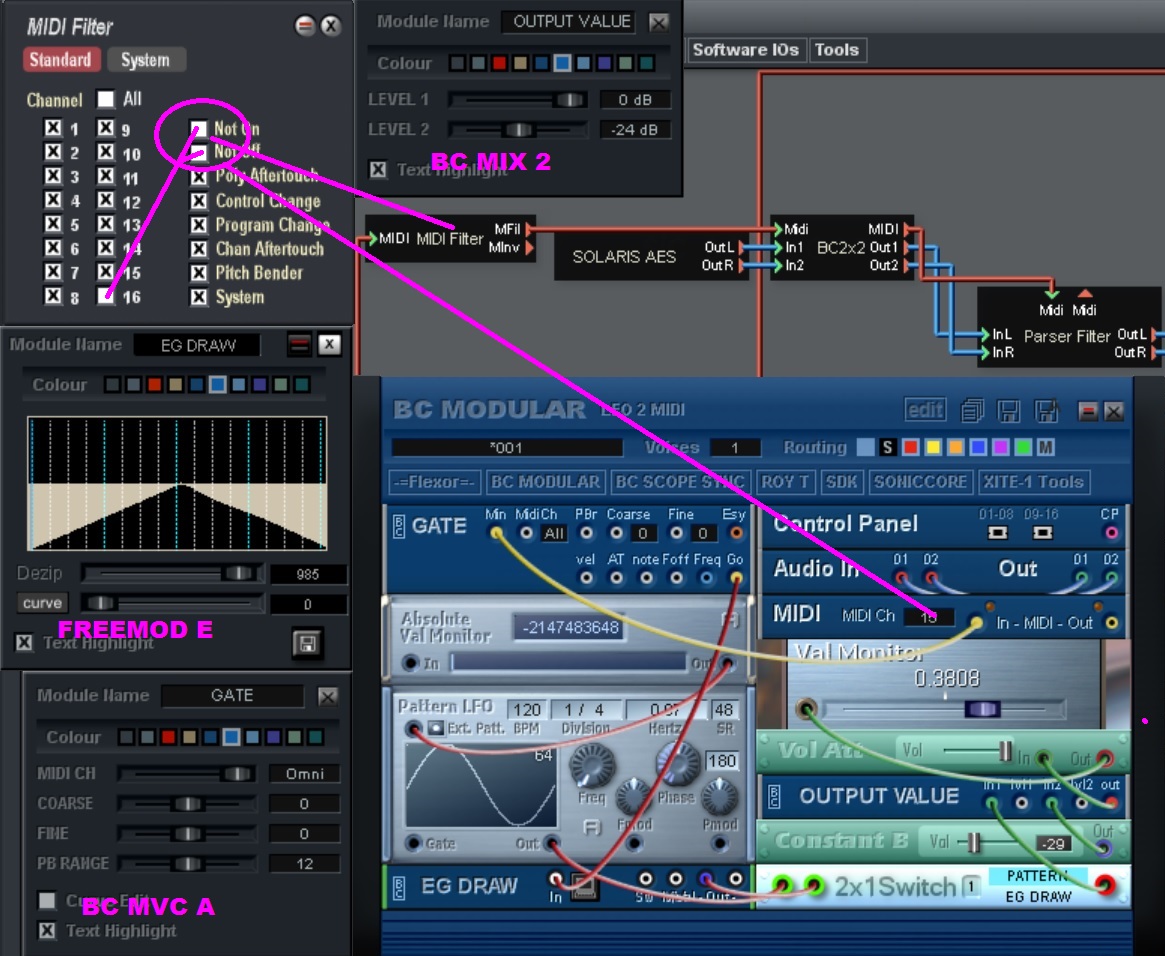Switch to the System tab in MIDI Filter
This screenshot has width=1165, height=956.
pyautogui.click(x=146, y=60)
